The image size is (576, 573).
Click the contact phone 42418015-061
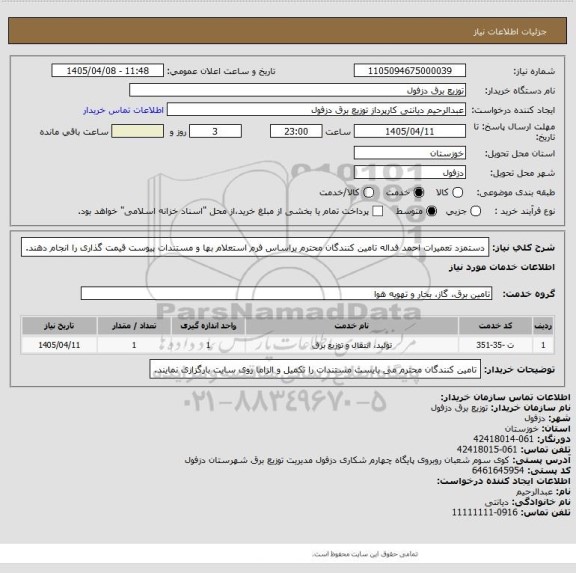coord(487,450)
